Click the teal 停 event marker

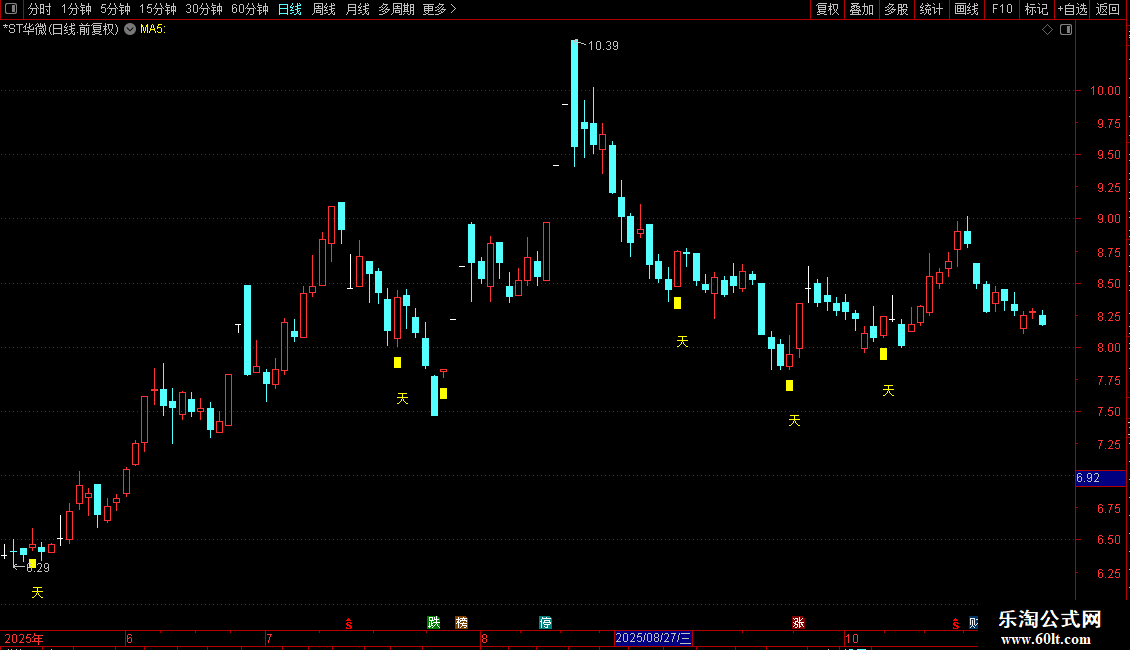pos(546,623)
